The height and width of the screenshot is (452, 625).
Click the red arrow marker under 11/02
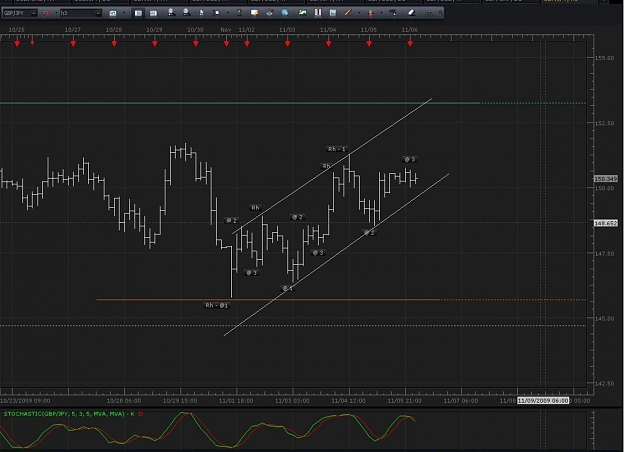point(247,43)
